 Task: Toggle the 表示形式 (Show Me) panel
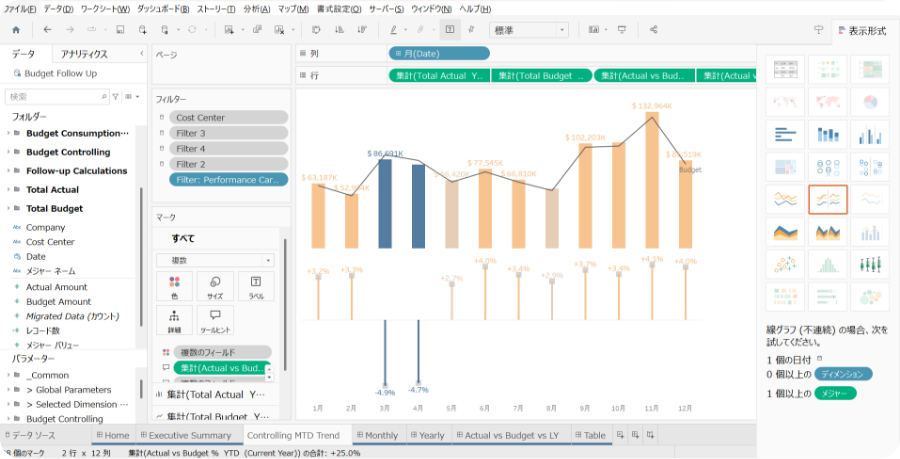click(863, 31)
